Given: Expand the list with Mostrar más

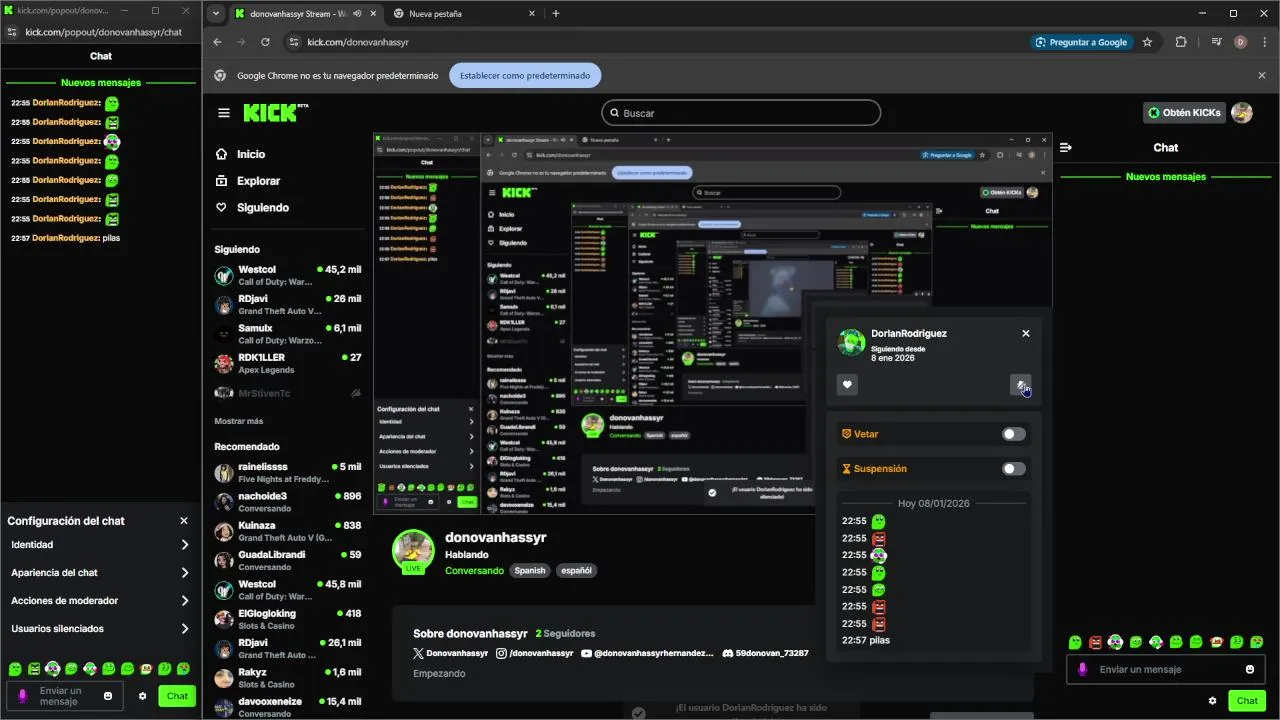Looking at the screenshot, I should (x=239, y=421).
